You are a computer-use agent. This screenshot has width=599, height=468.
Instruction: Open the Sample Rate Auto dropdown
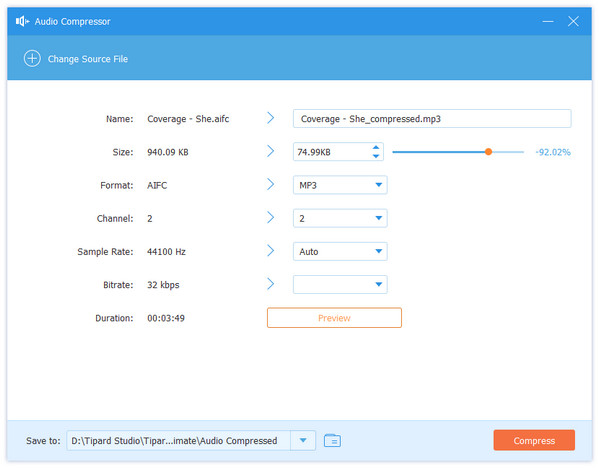coord(340,252)
